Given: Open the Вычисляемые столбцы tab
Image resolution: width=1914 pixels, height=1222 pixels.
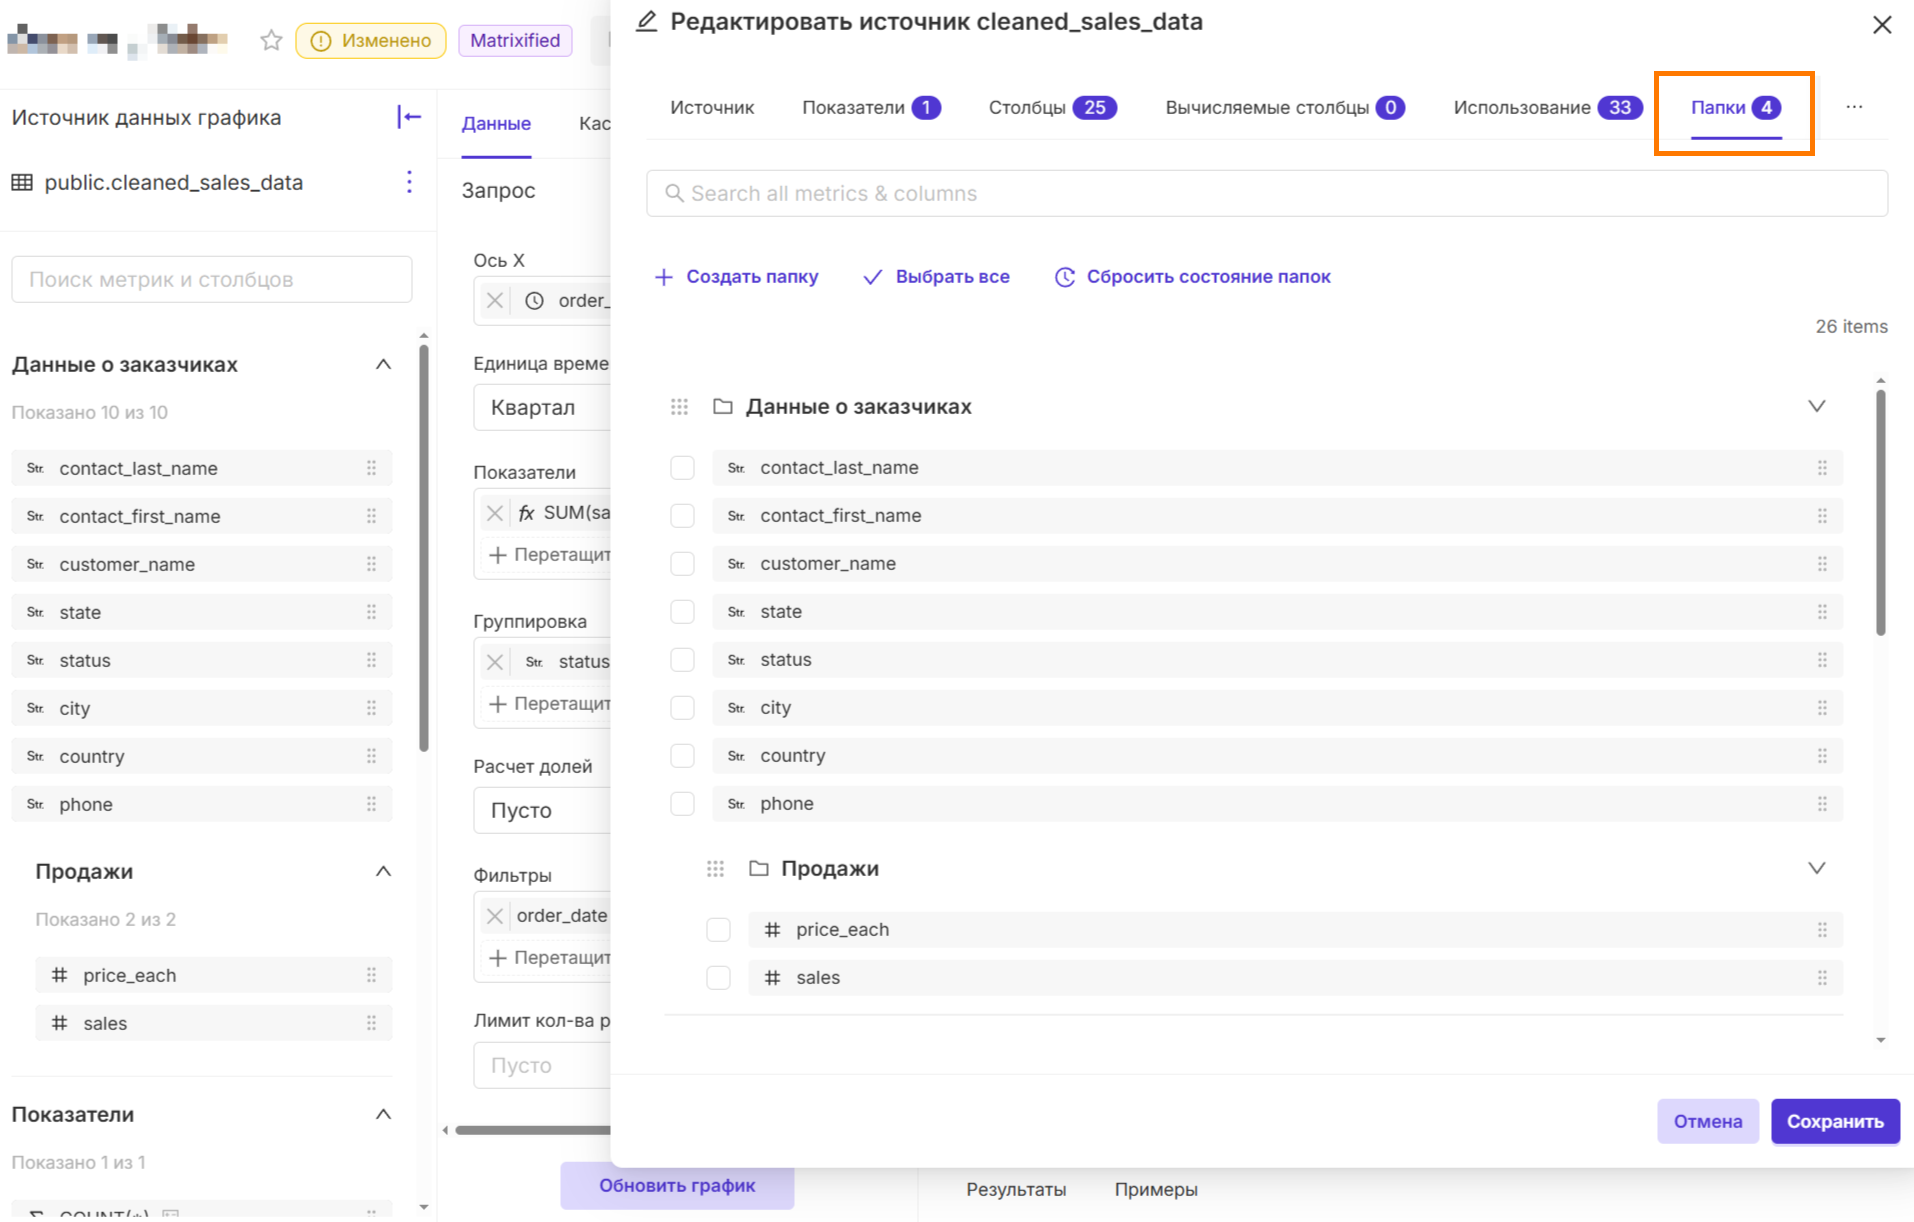Looking at the screenshot, I should click(x=1285, y=107).
